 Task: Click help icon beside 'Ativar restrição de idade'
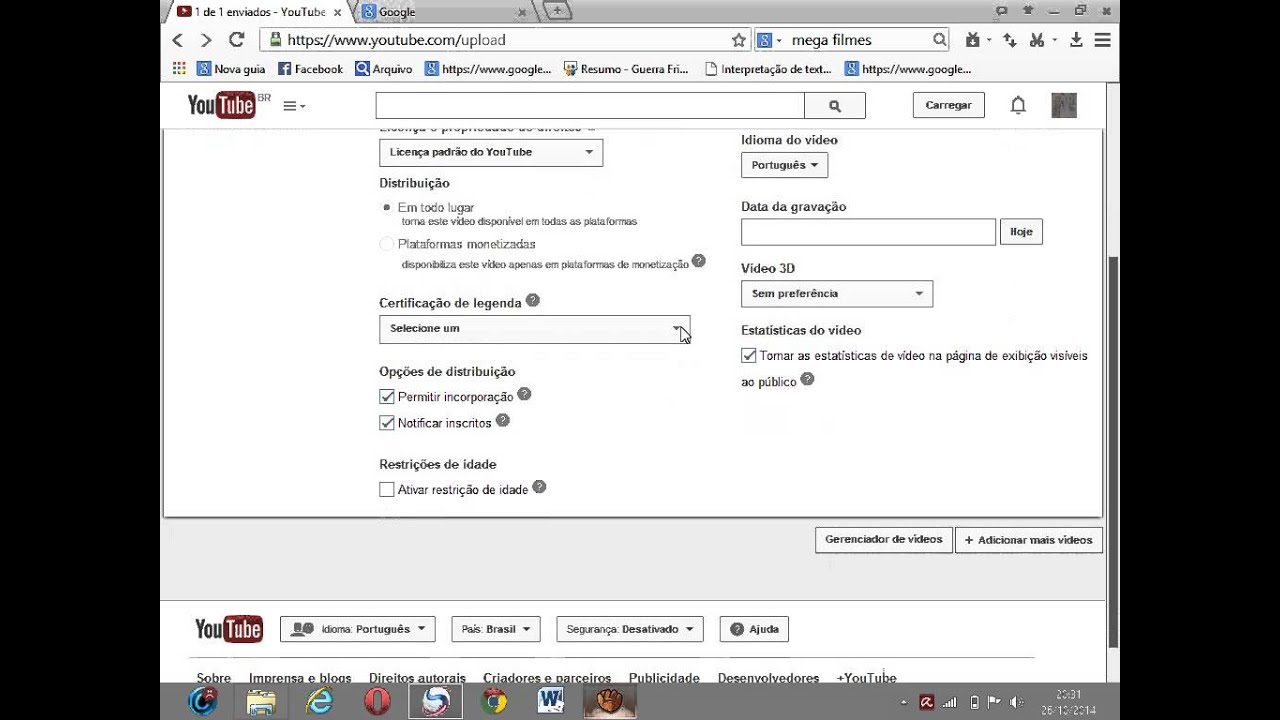[539, 487]
